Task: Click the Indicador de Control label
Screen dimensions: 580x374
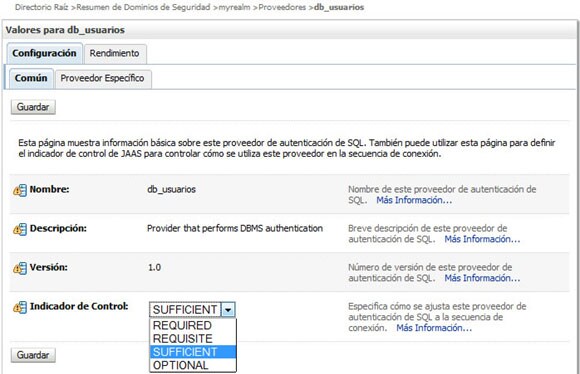Action: [79, 306]
